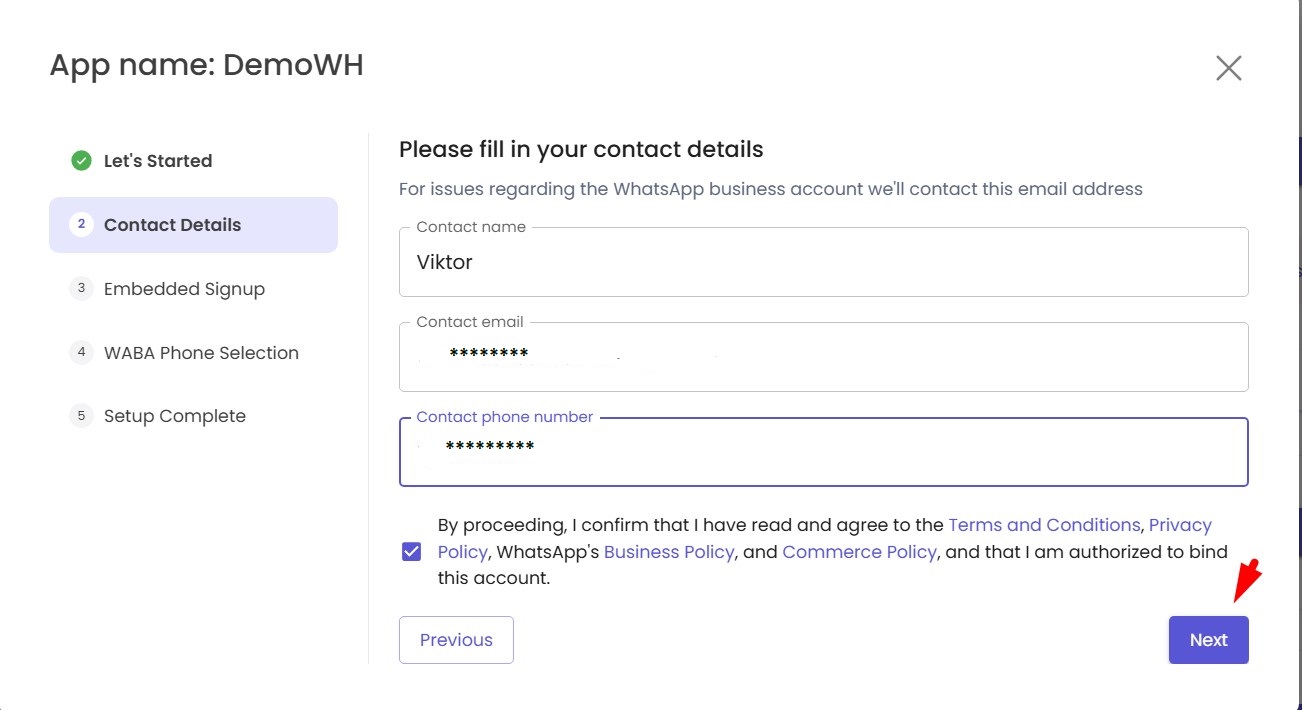Jump to WABA Phone Selection step
1302x710 pixels.
click(201, 353)
